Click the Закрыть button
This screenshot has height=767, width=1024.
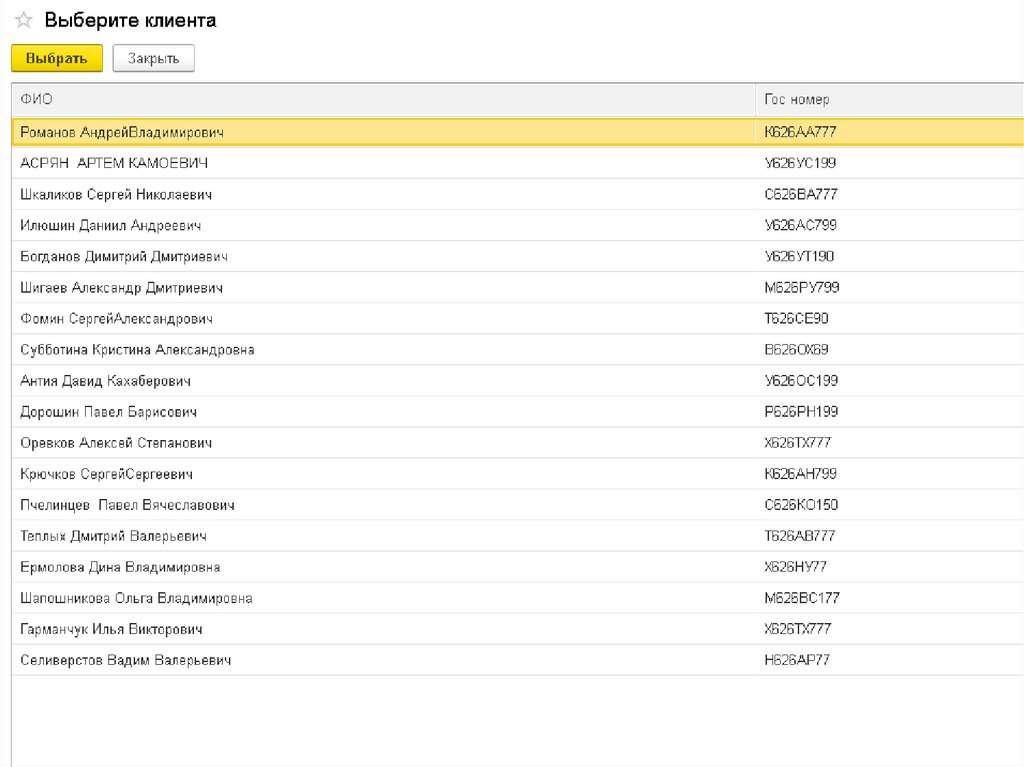pos(153,58)
